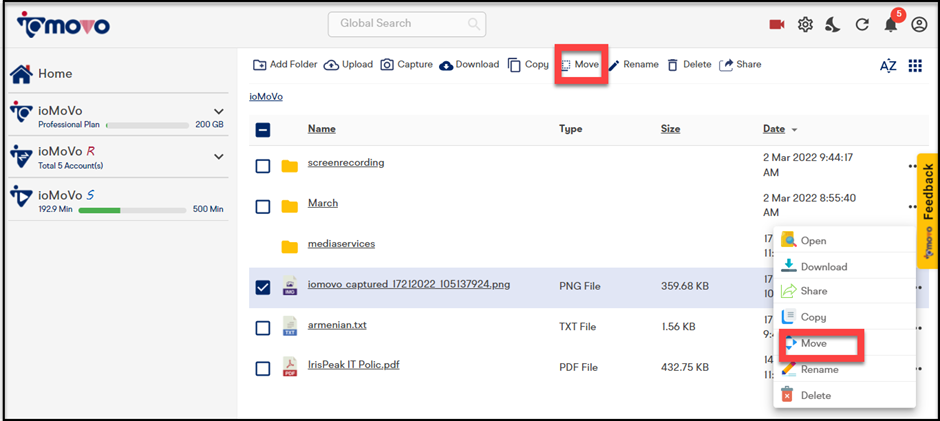Open IrisPeak IT Polic.pdf link

coord(354,365)
